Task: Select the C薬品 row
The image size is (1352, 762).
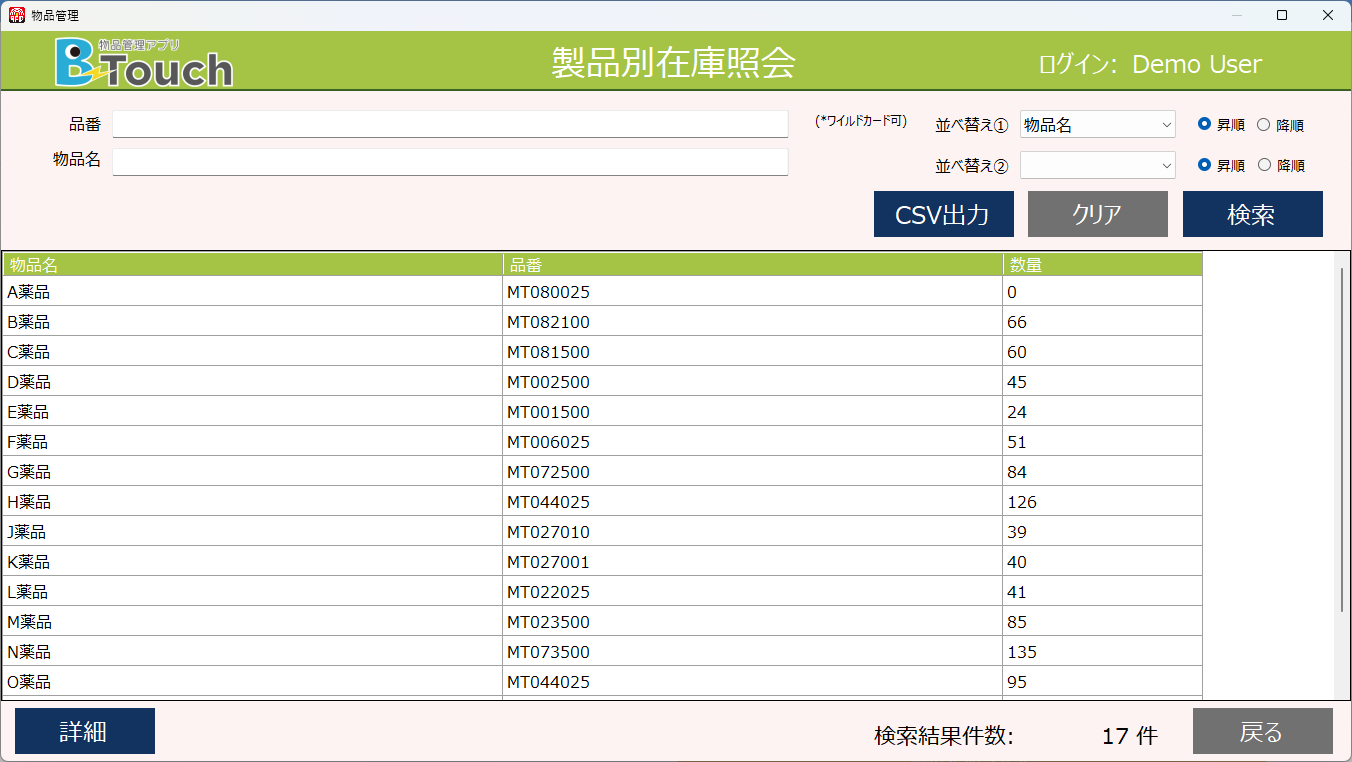Action: pos(602,352)
